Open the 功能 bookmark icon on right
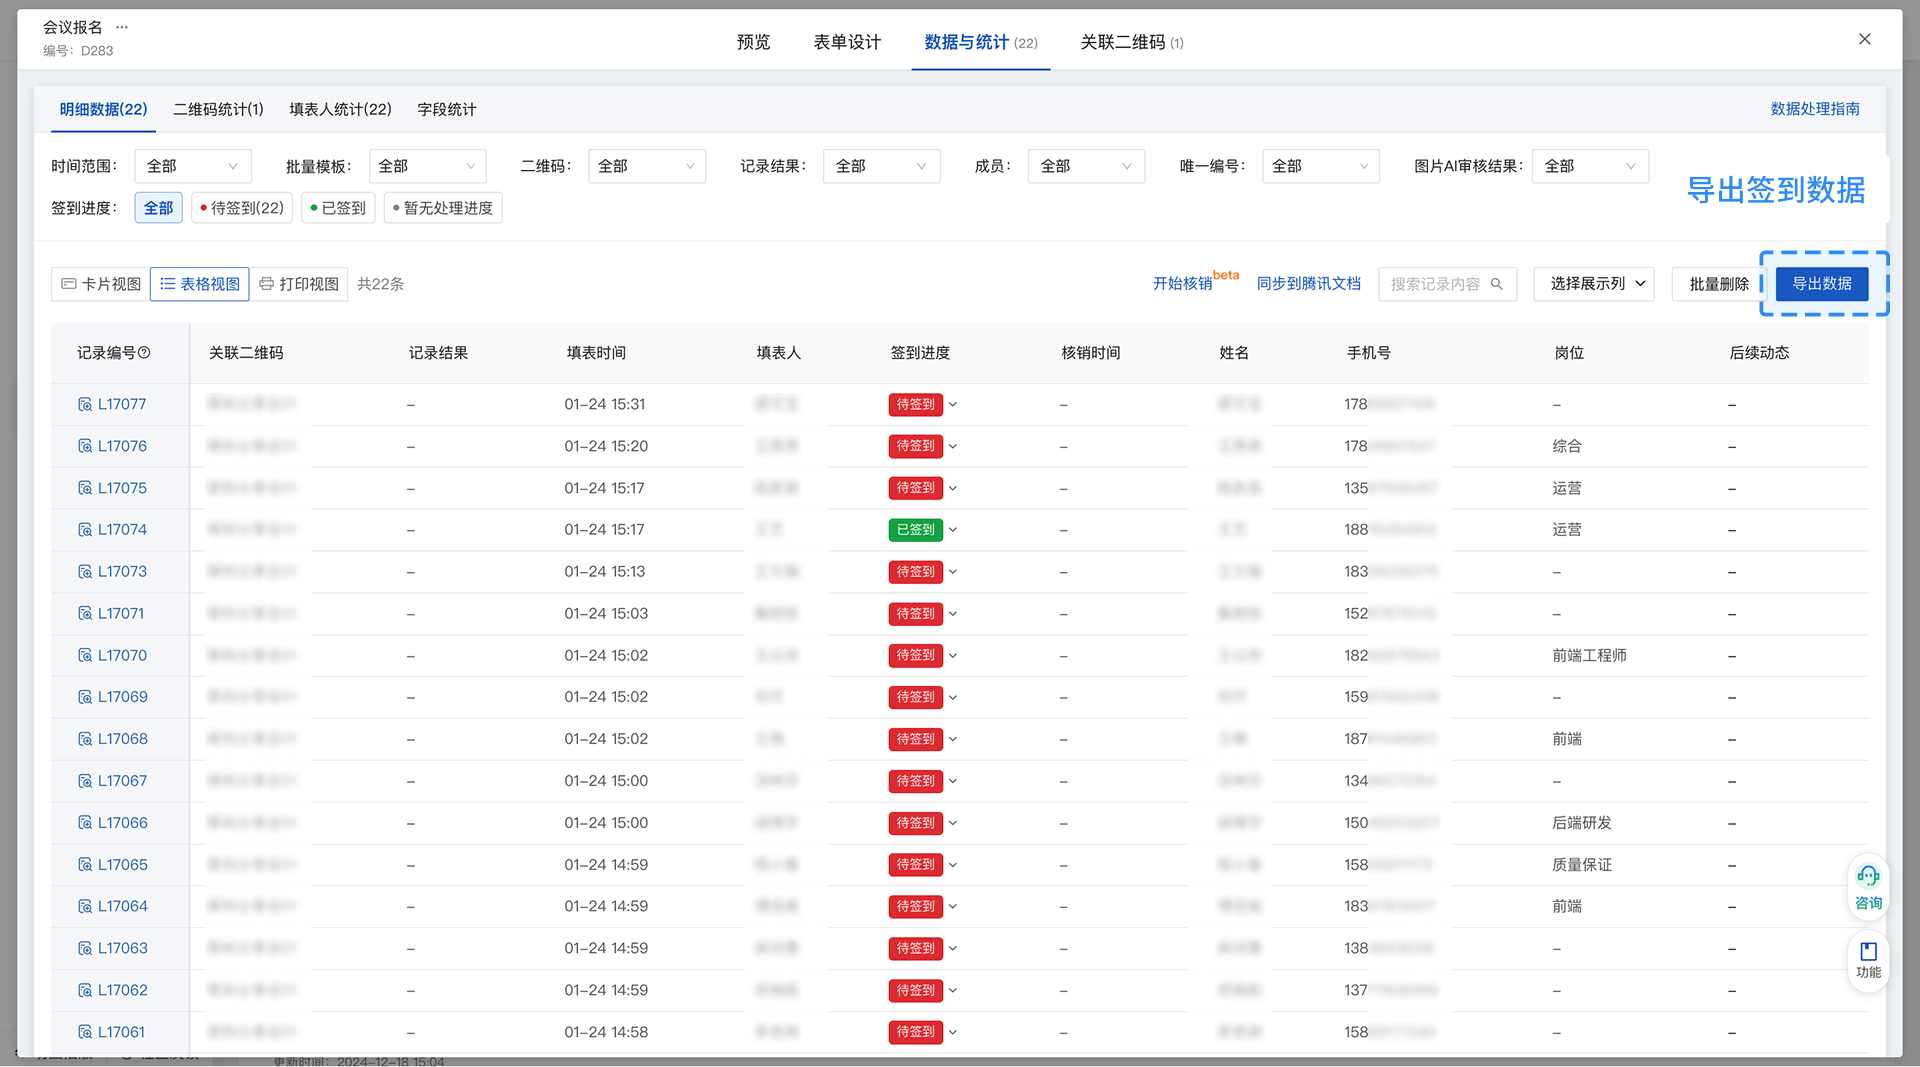Image resolution: width=1920 pixels, height=1067 pixels. [1867, 951]
